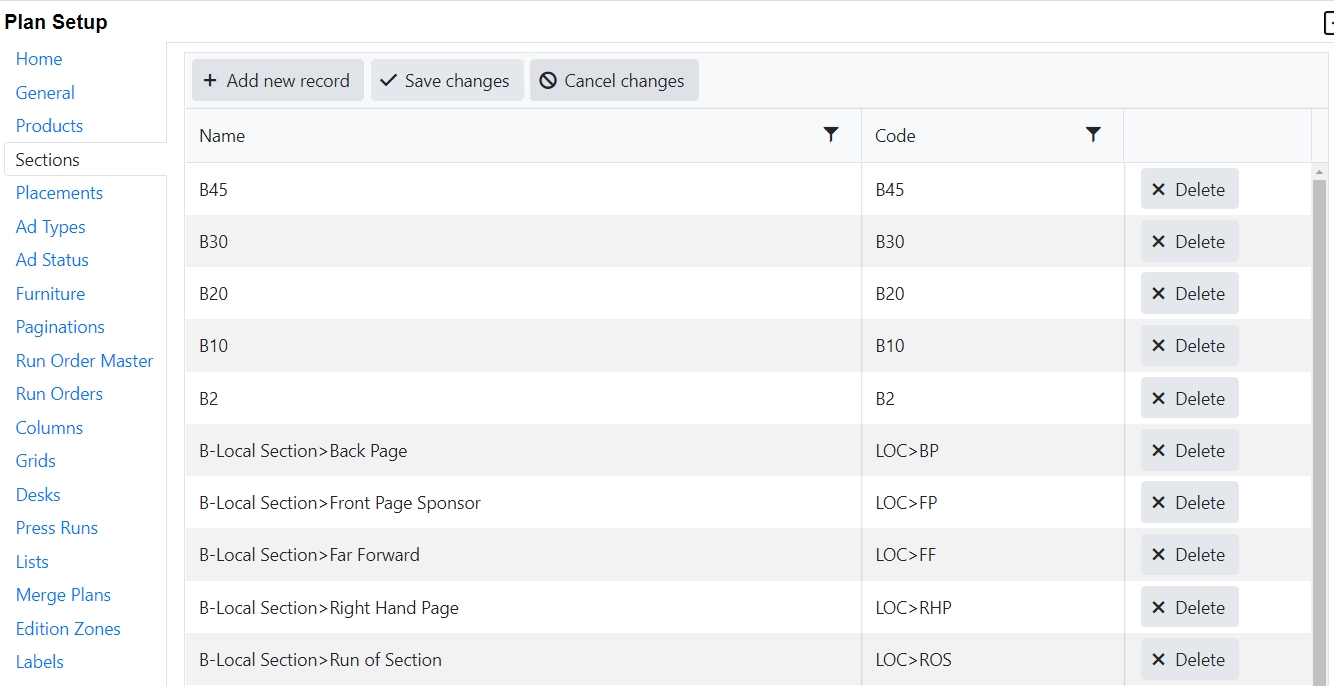Open the Placements setup page

click(x=59, y=193)
